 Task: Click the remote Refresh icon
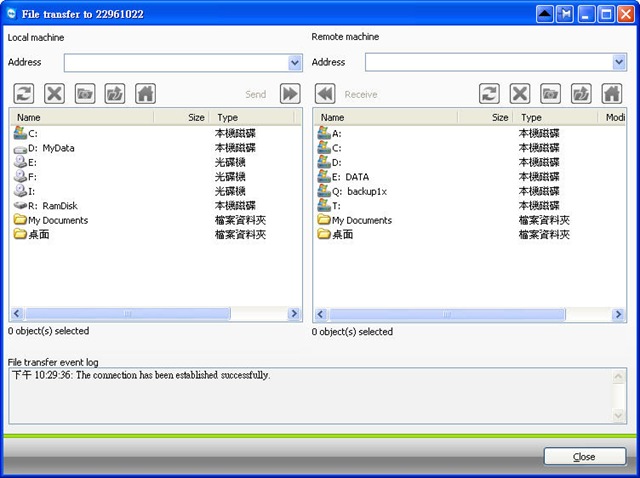pyautogui.click(x=489, y=94)
